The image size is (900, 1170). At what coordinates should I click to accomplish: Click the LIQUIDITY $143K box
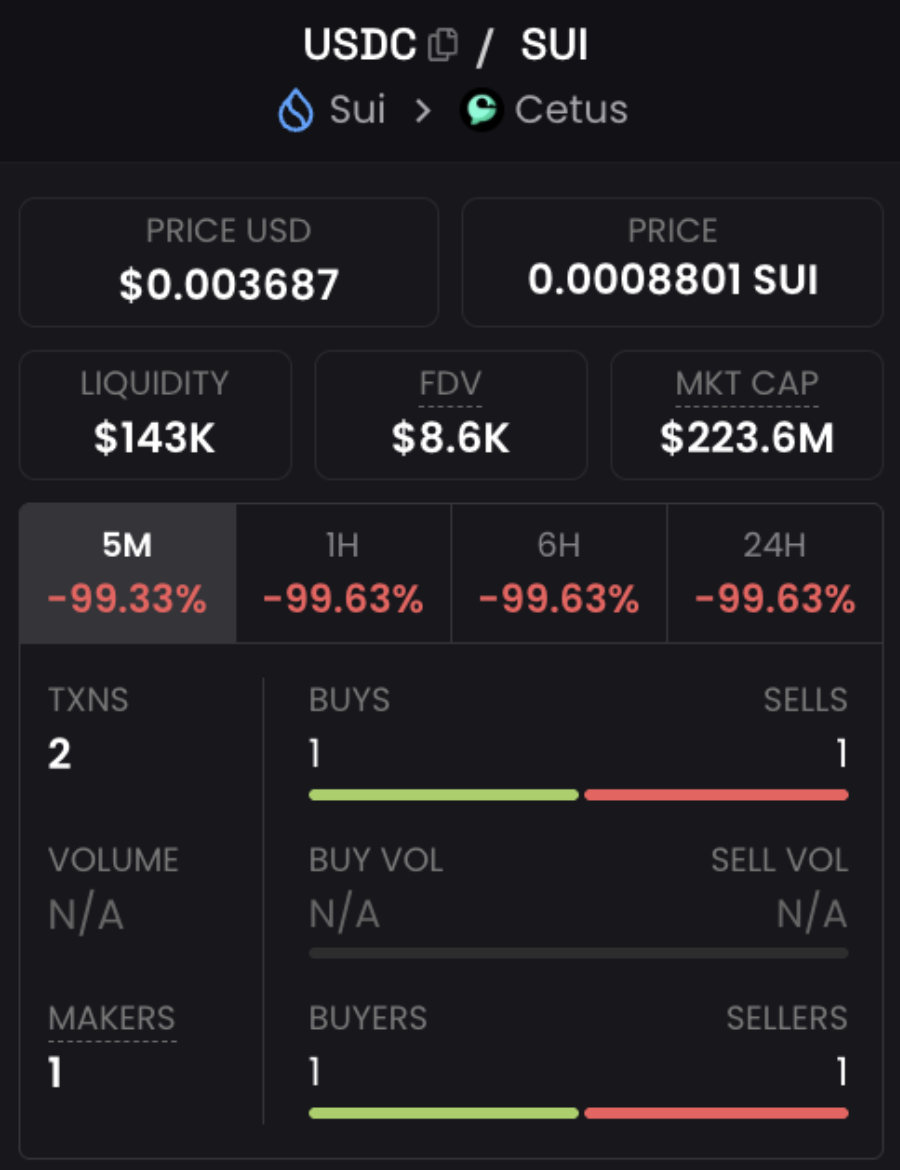(x=154, y=415)
